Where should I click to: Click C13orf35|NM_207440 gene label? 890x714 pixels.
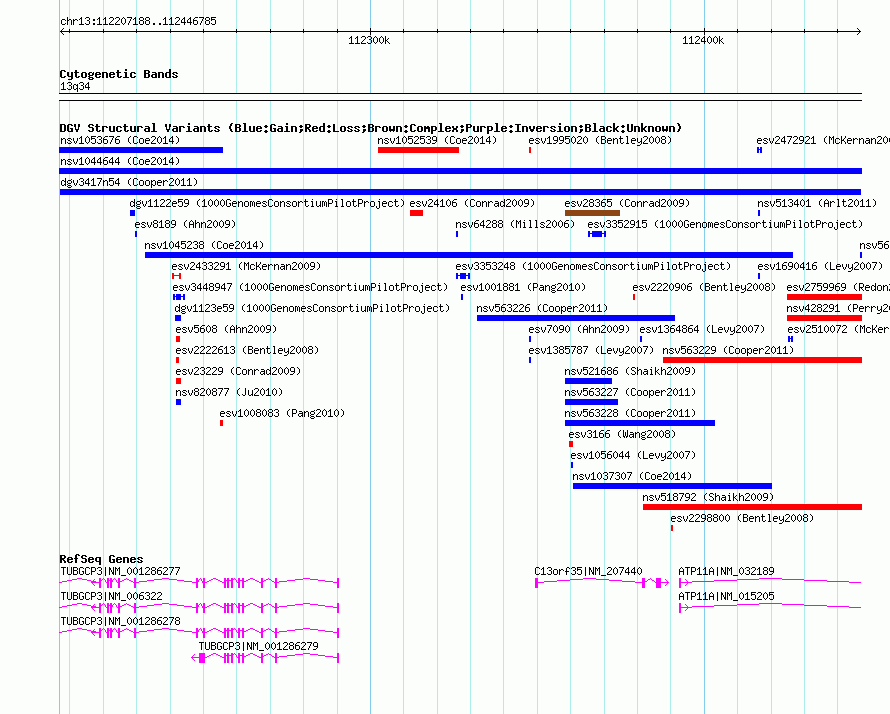click(x=589, y=571)
